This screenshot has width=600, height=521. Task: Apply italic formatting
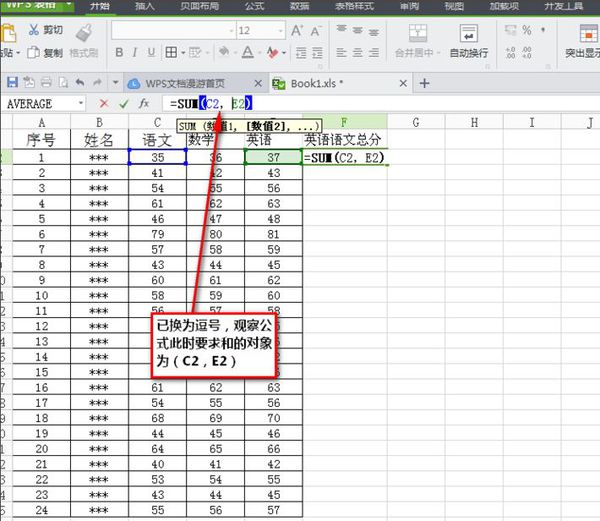[135, 52]
